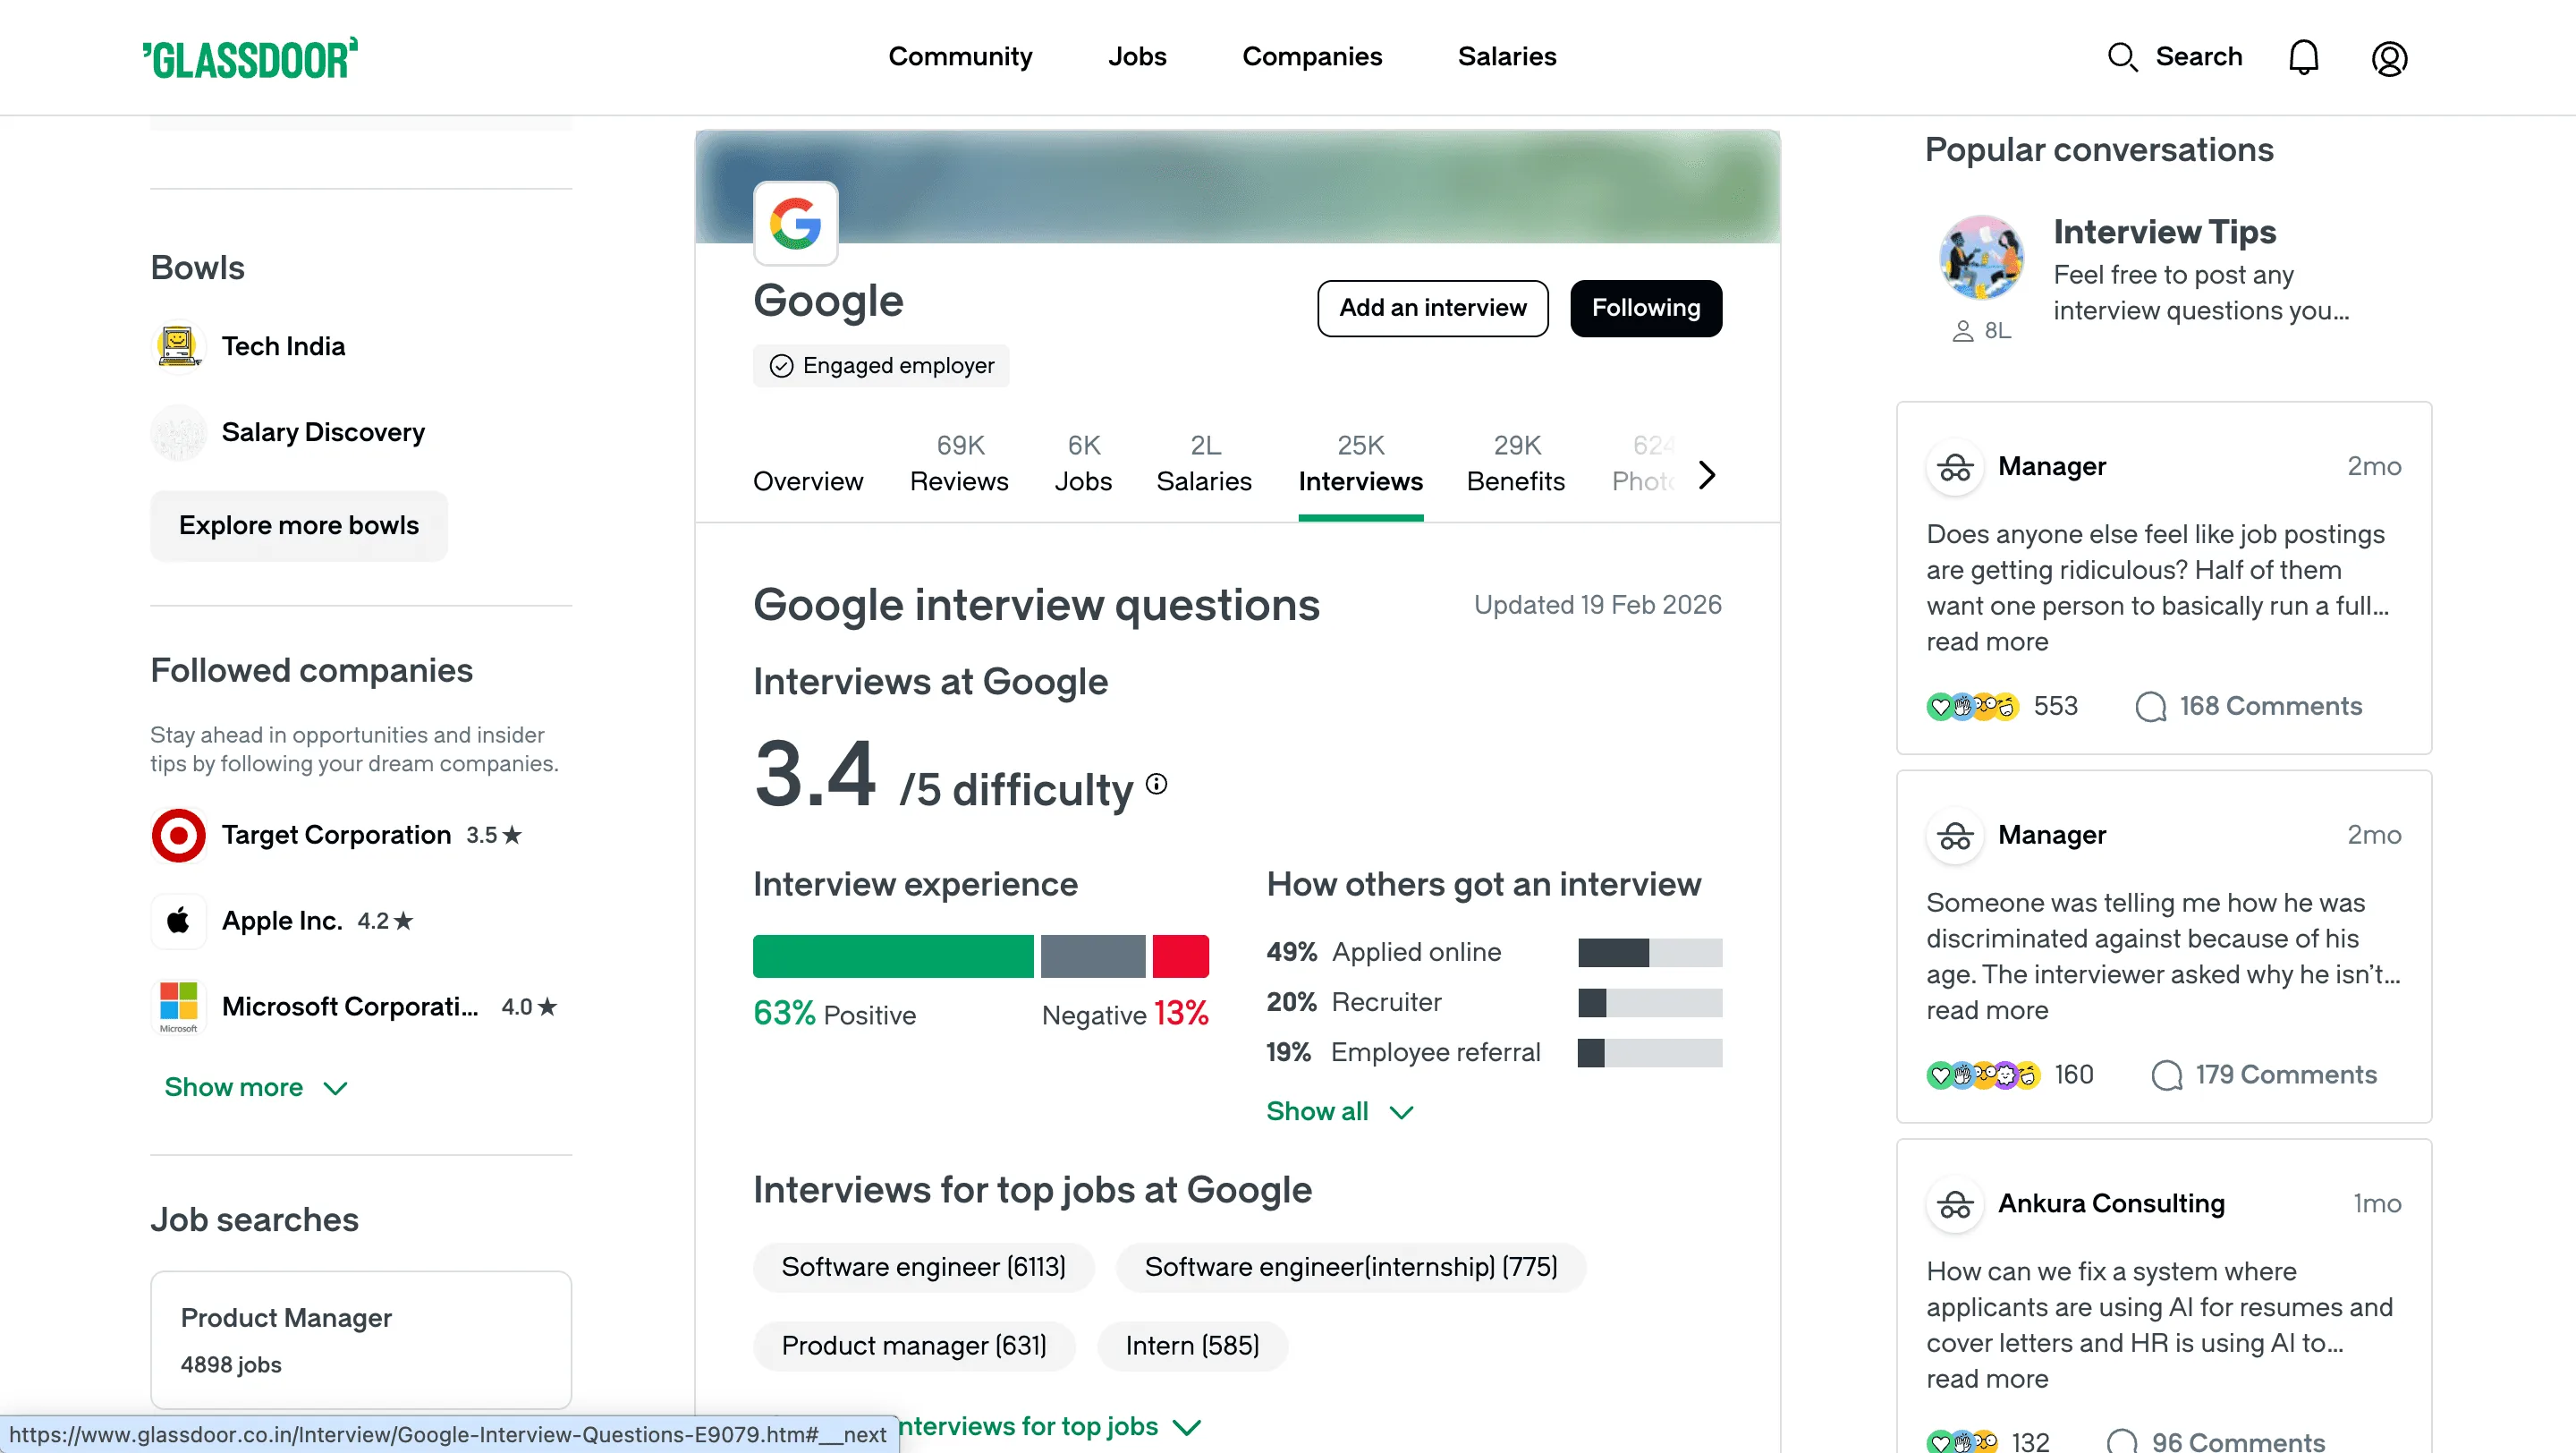
Task: Open the user profile icon
Action: (x=2389, y=58)
